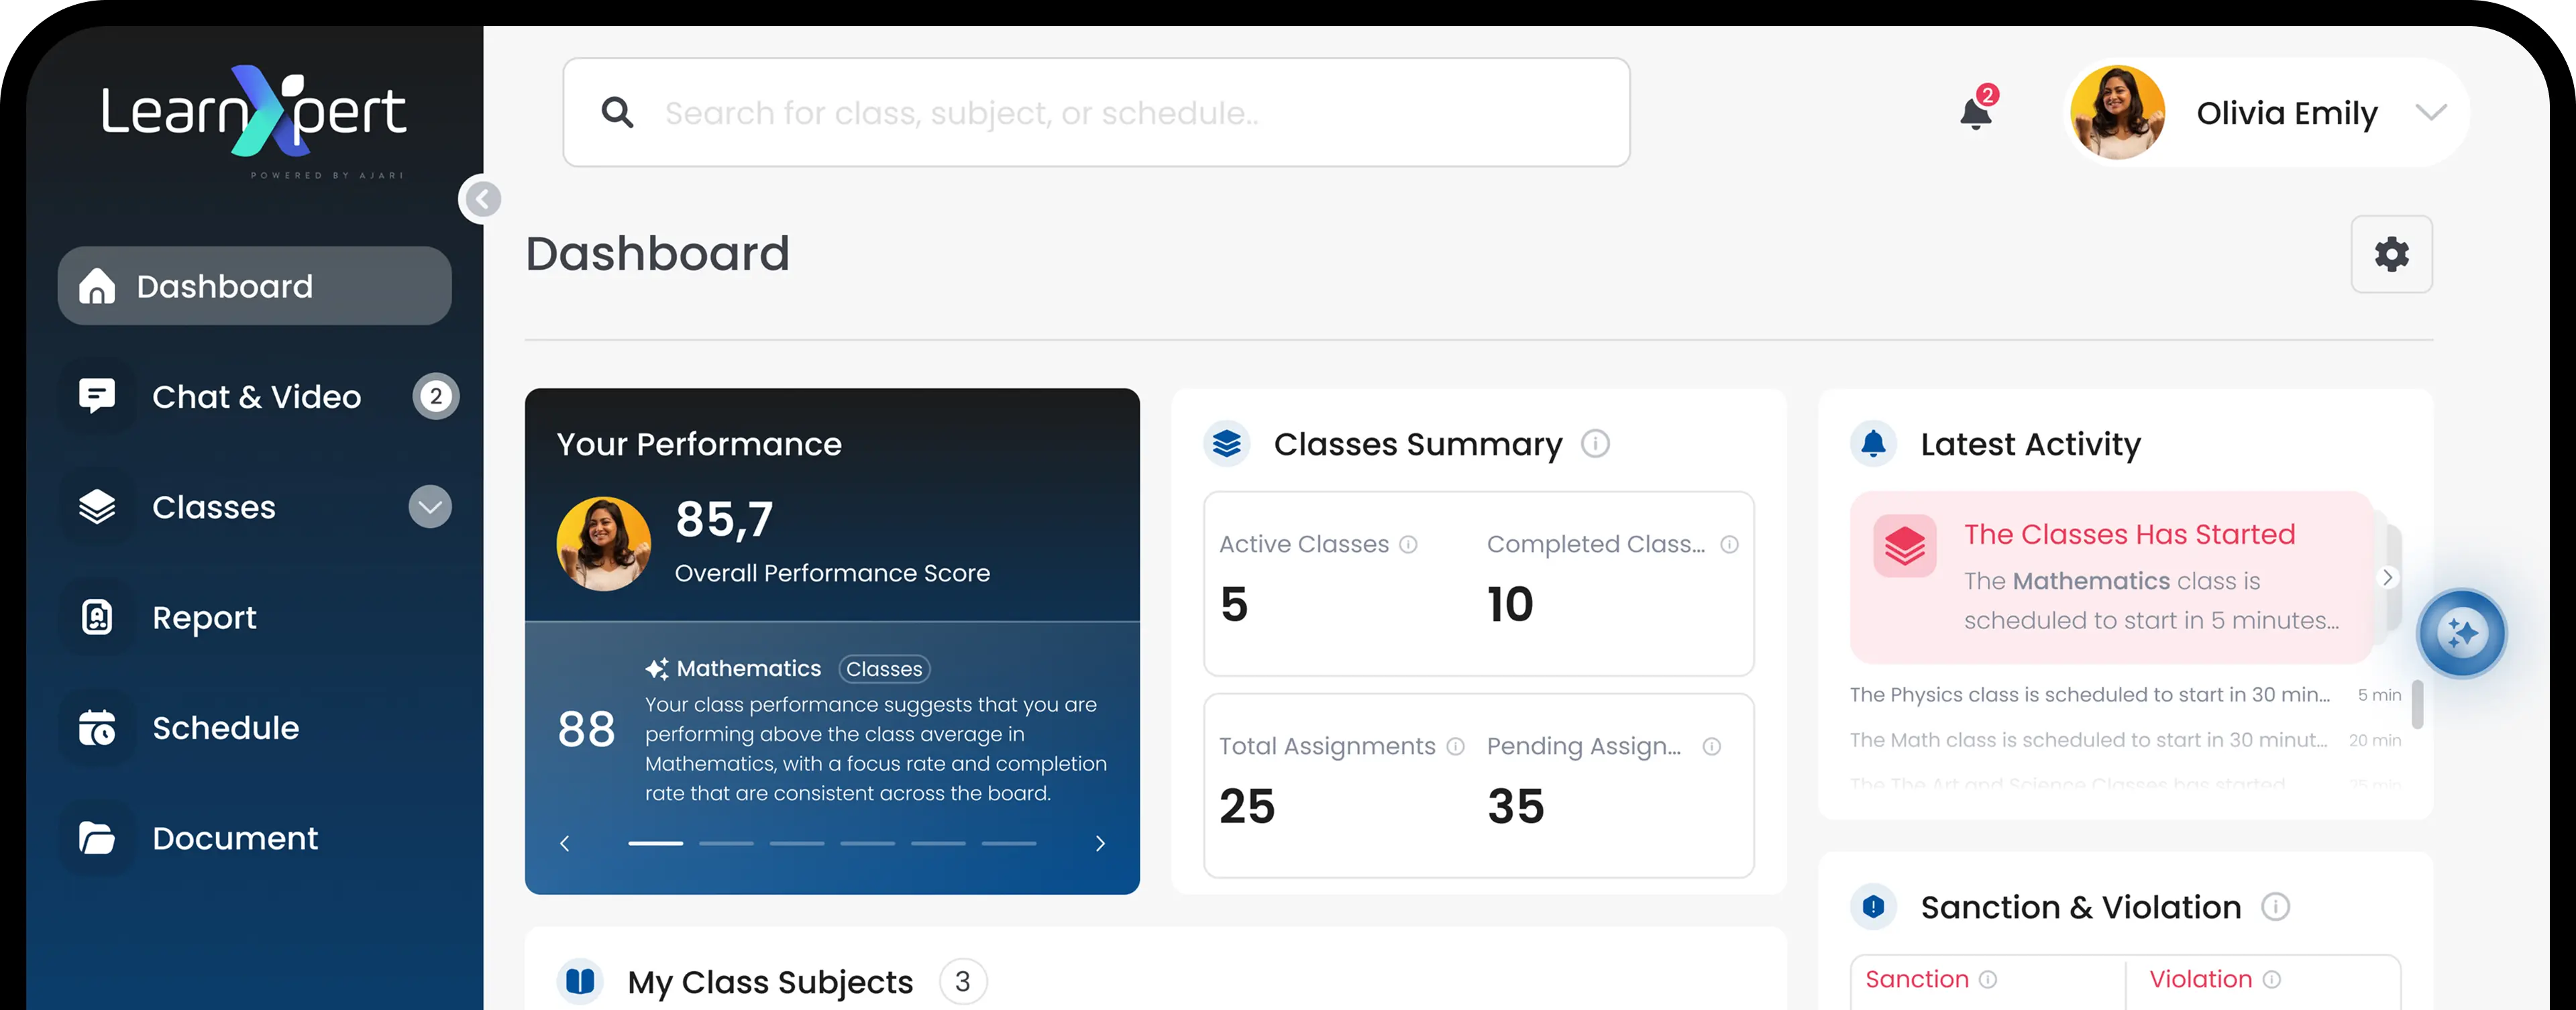
Task: Click Active Classes info icon
Action: coord(1408,544)
